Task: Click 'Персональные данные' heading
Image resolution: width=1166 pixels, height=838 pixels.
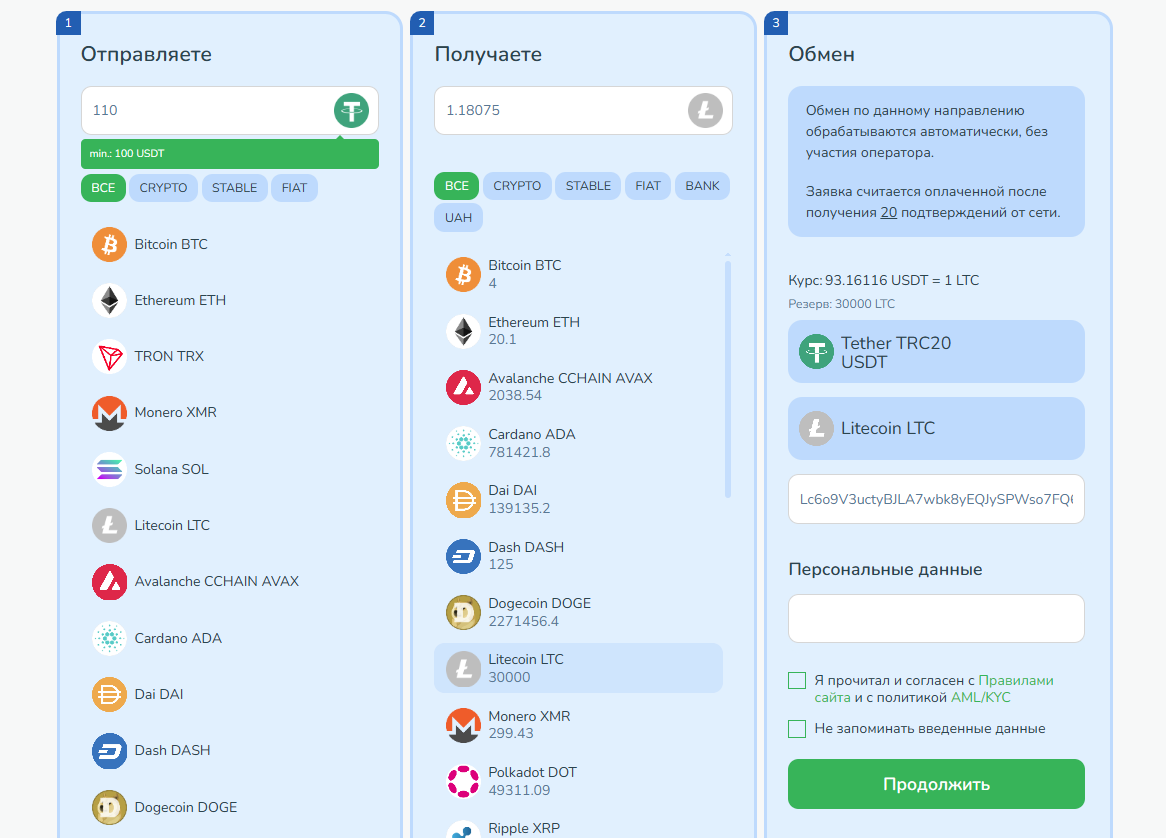Action: [x=886, y=570]
